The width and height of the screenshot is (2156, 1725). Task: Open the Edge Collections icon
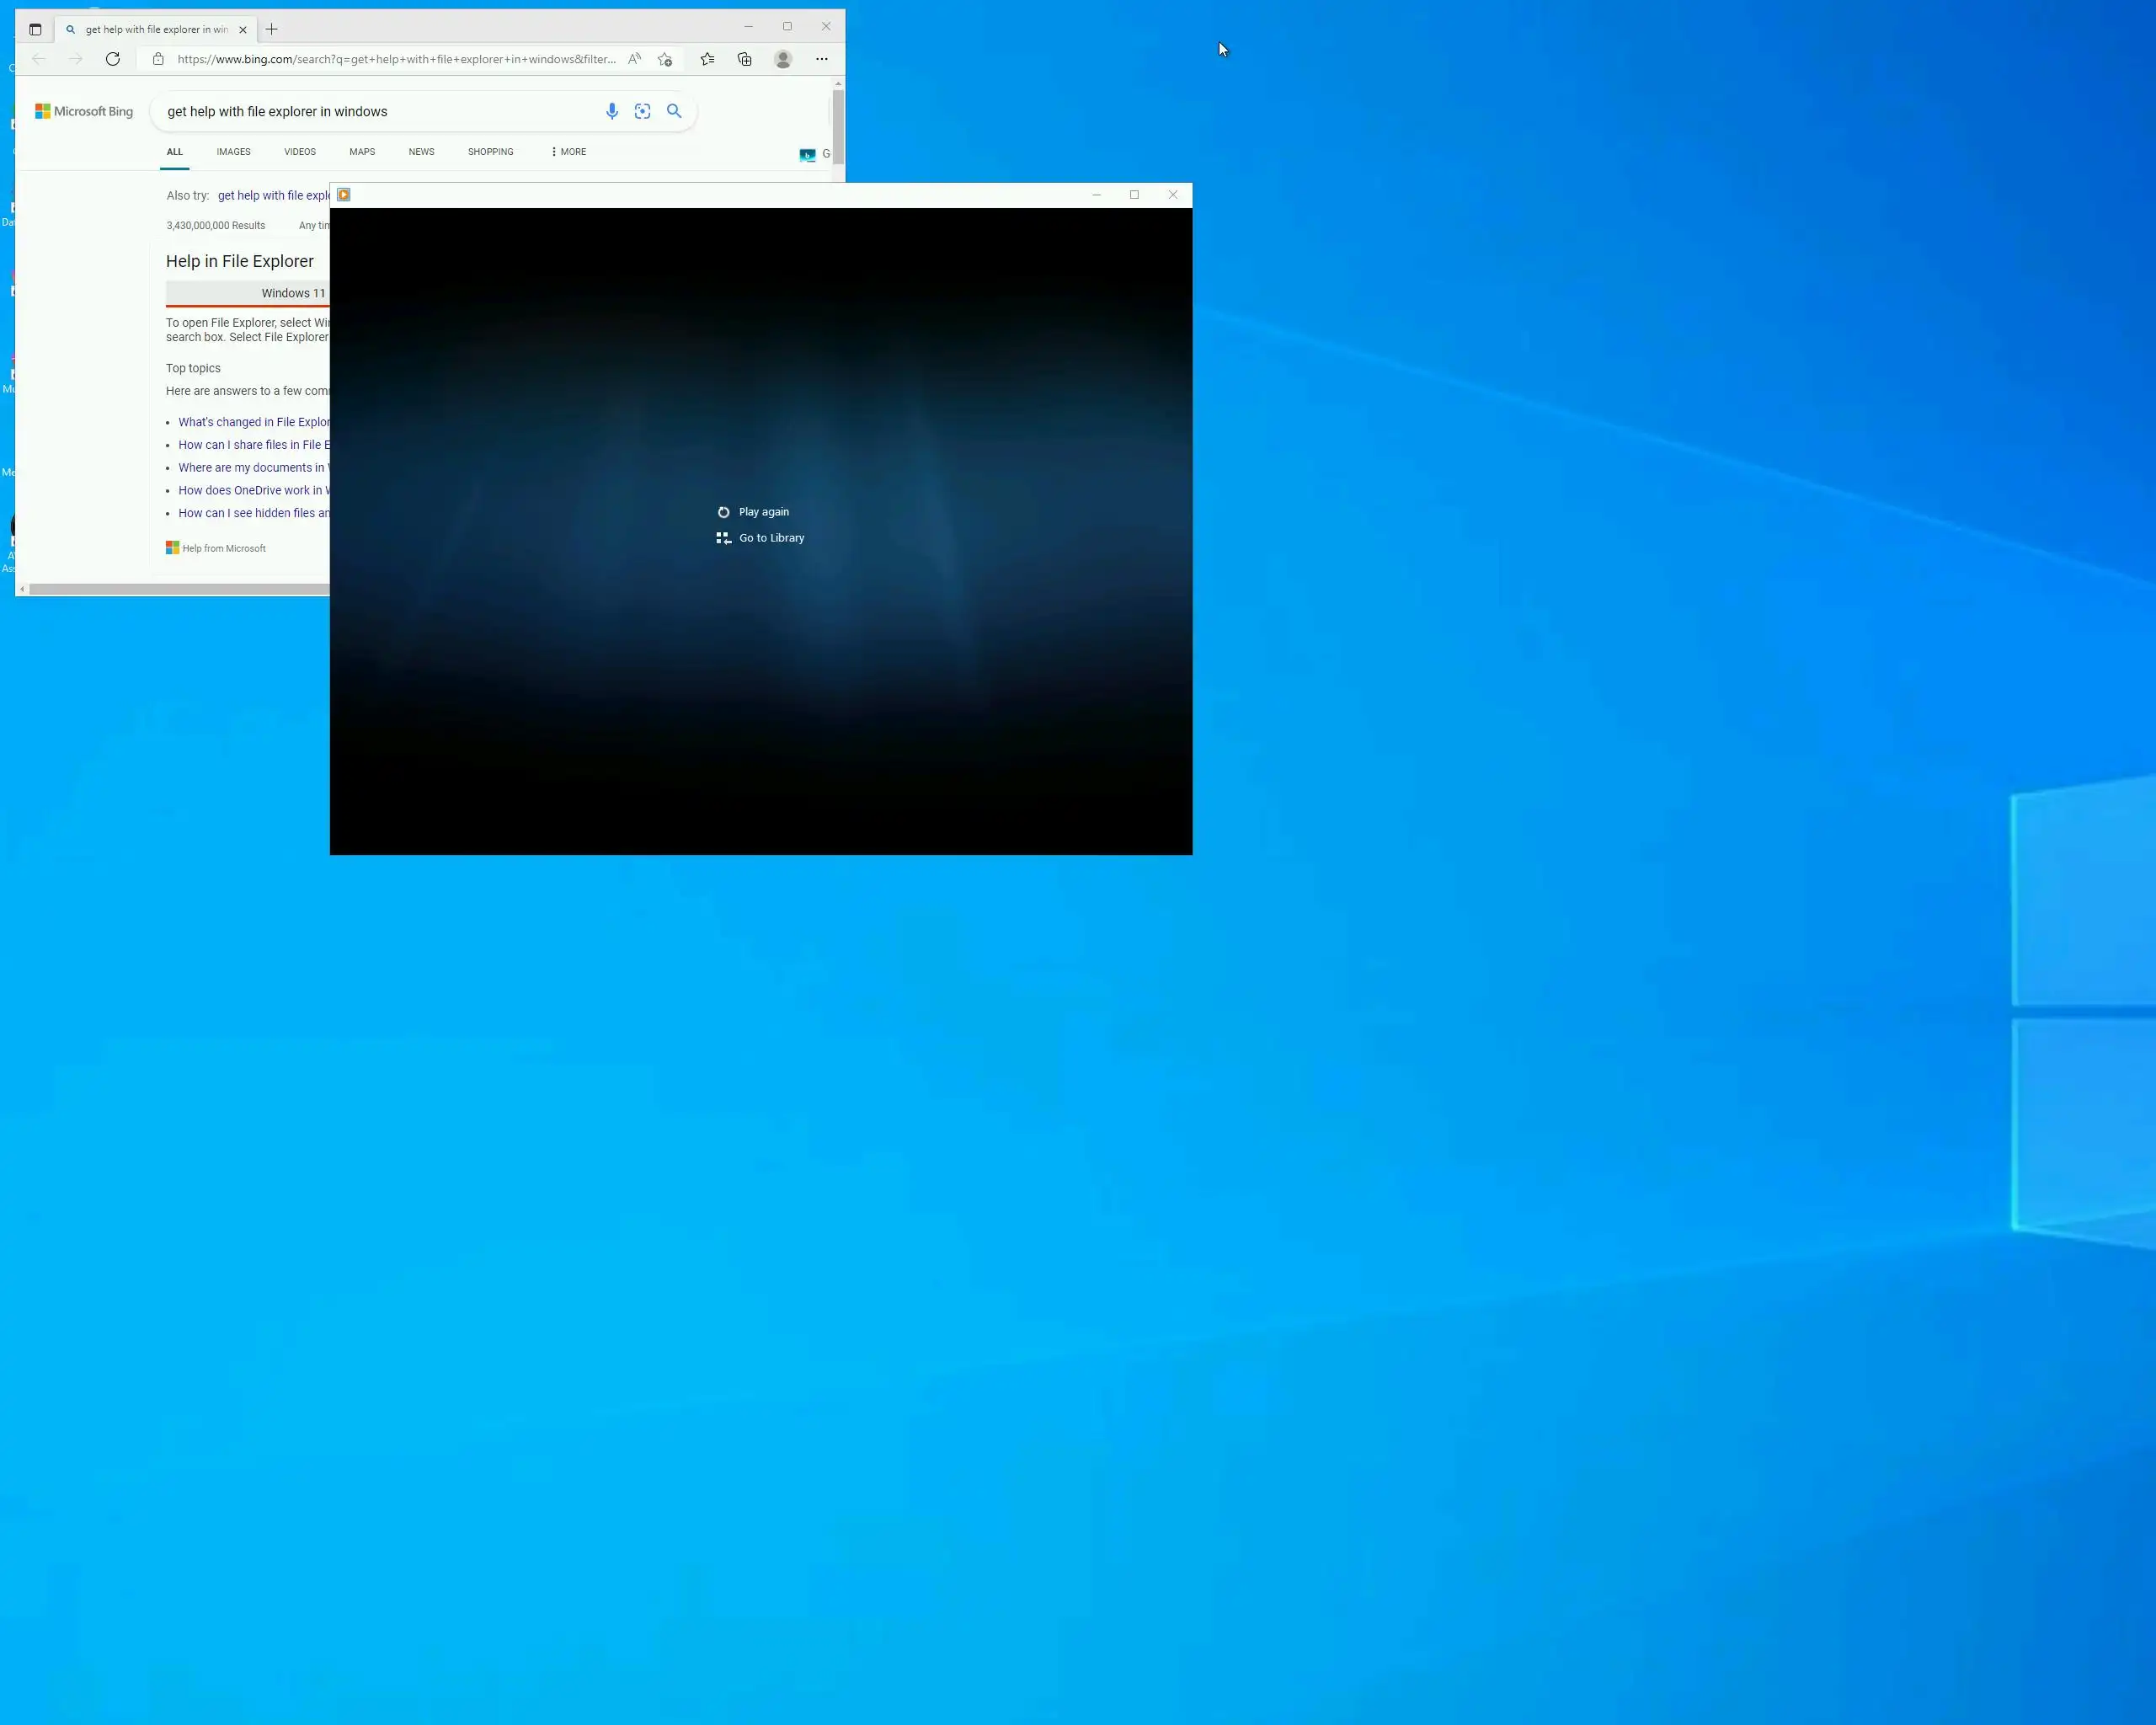744,59
